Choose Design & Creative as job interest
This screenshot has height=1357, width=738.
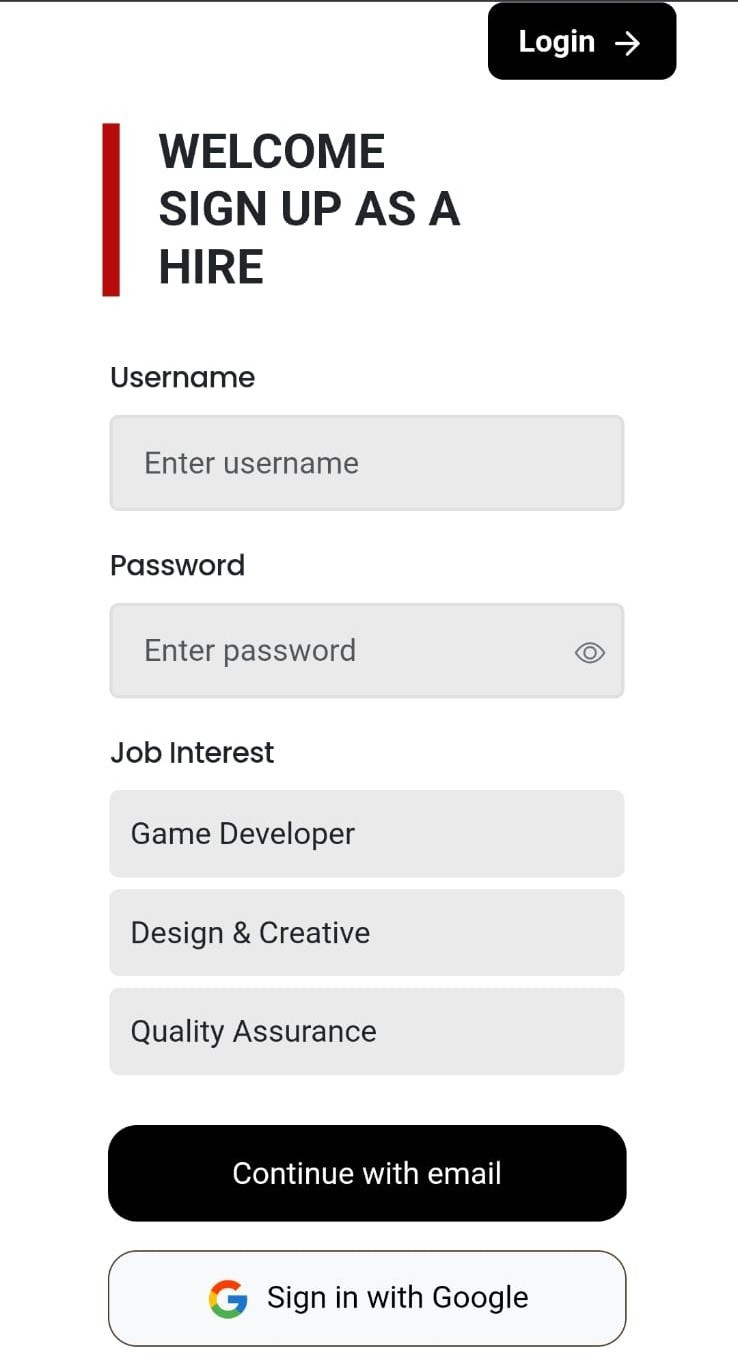pyautogui.click(x=367, y=933)
